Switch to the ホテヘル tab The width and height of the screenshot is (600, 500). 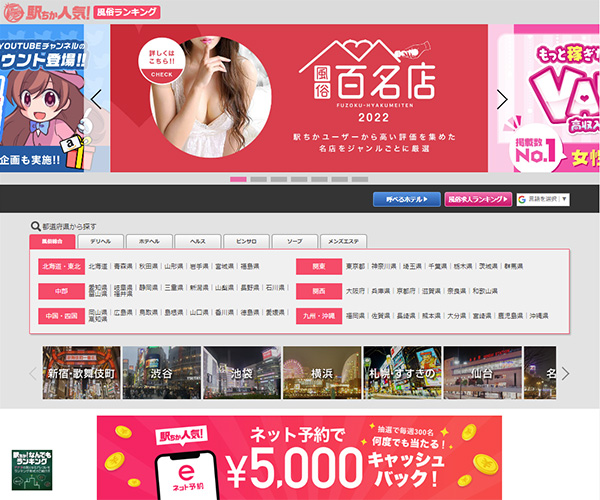(x=149, y=241)
